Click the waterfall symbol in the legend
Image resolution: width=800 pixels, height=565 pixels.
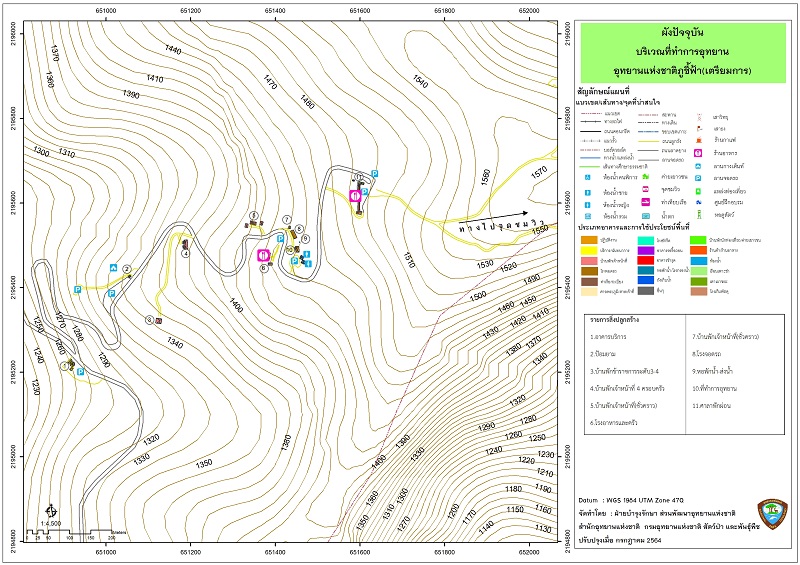coord(646,216)
